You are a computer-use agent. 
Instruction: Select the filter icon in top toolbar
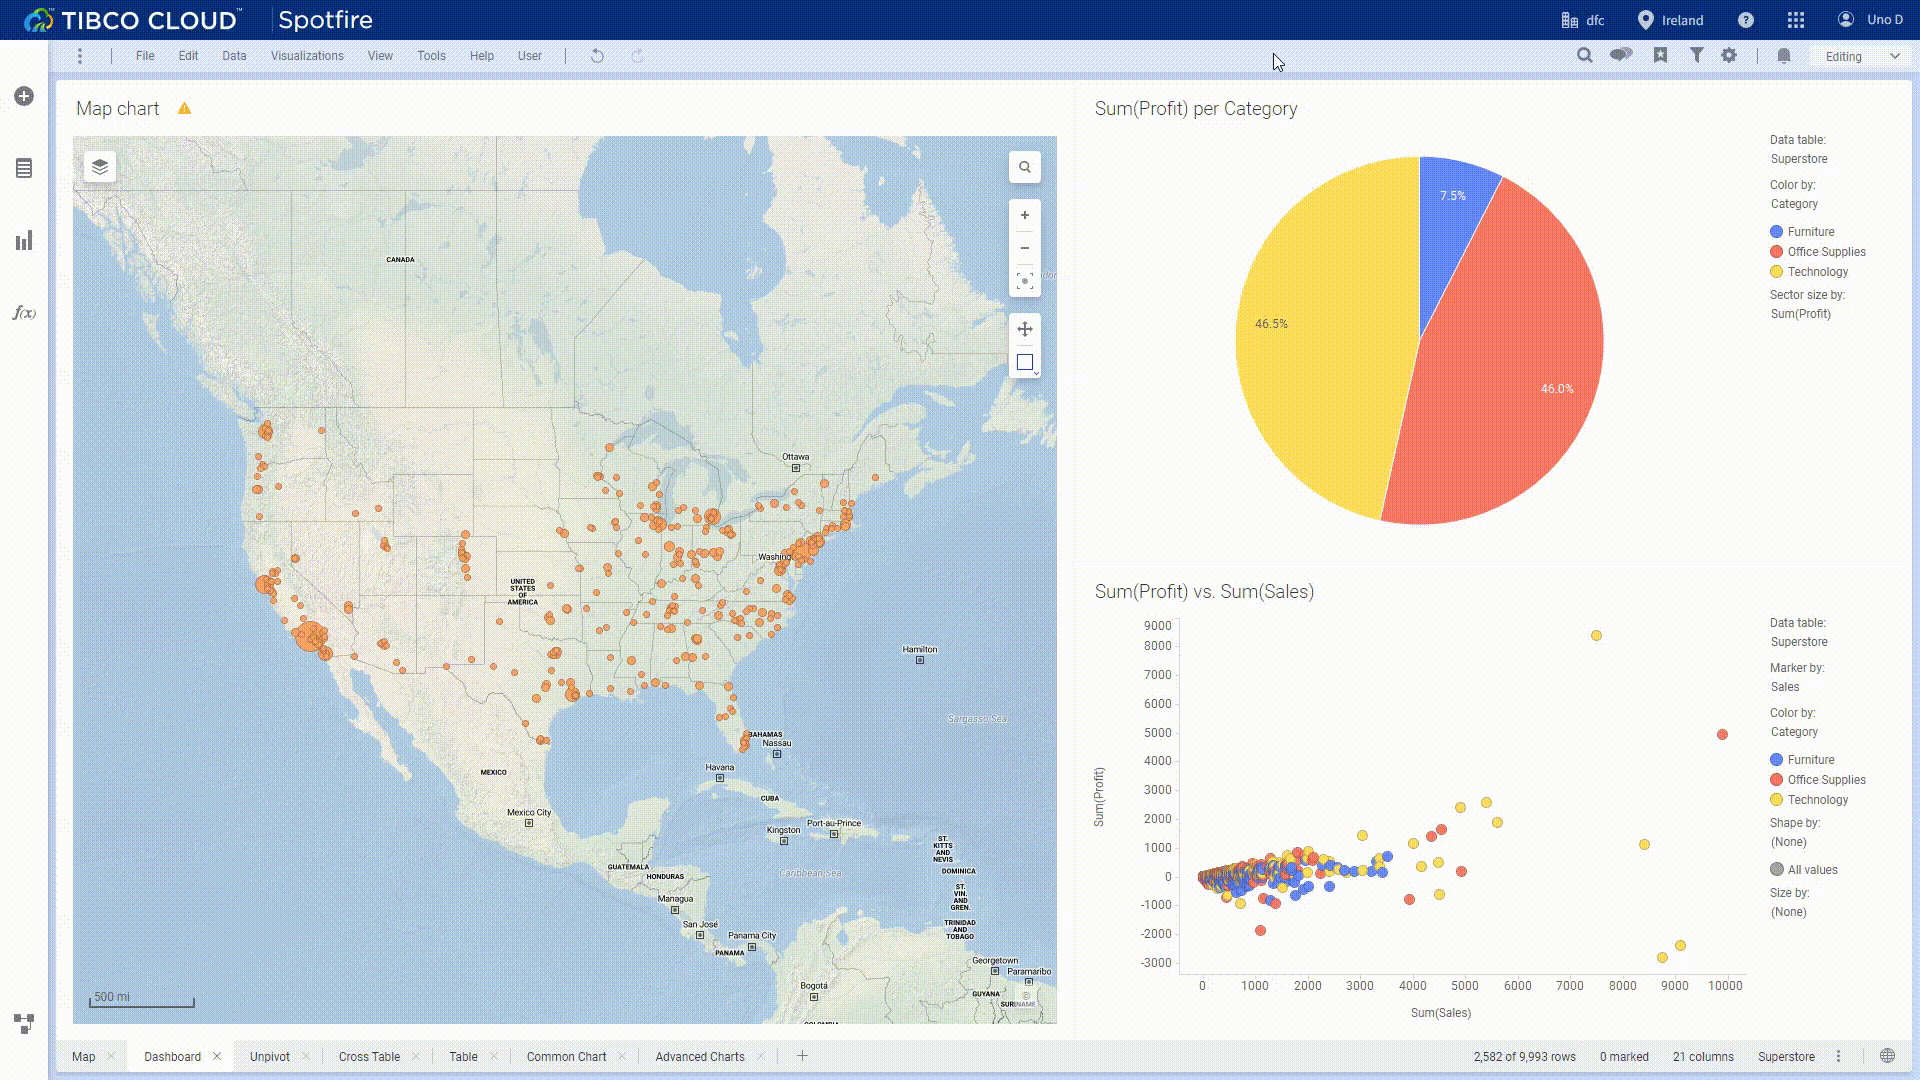[x=1696, y=55]
